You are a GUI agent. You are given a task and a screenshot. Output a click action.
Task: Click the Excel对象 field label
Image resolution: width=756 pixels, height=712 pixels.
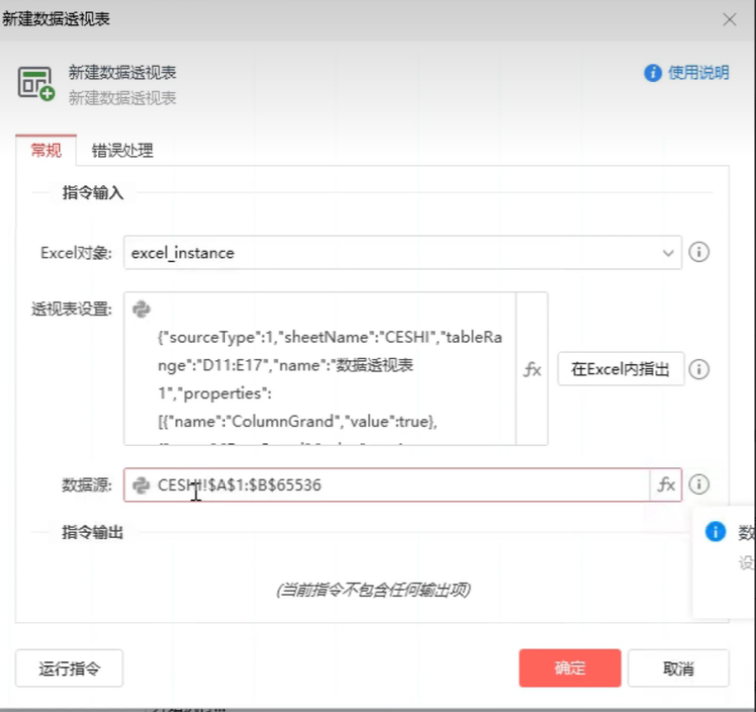(x=76, y=253)
